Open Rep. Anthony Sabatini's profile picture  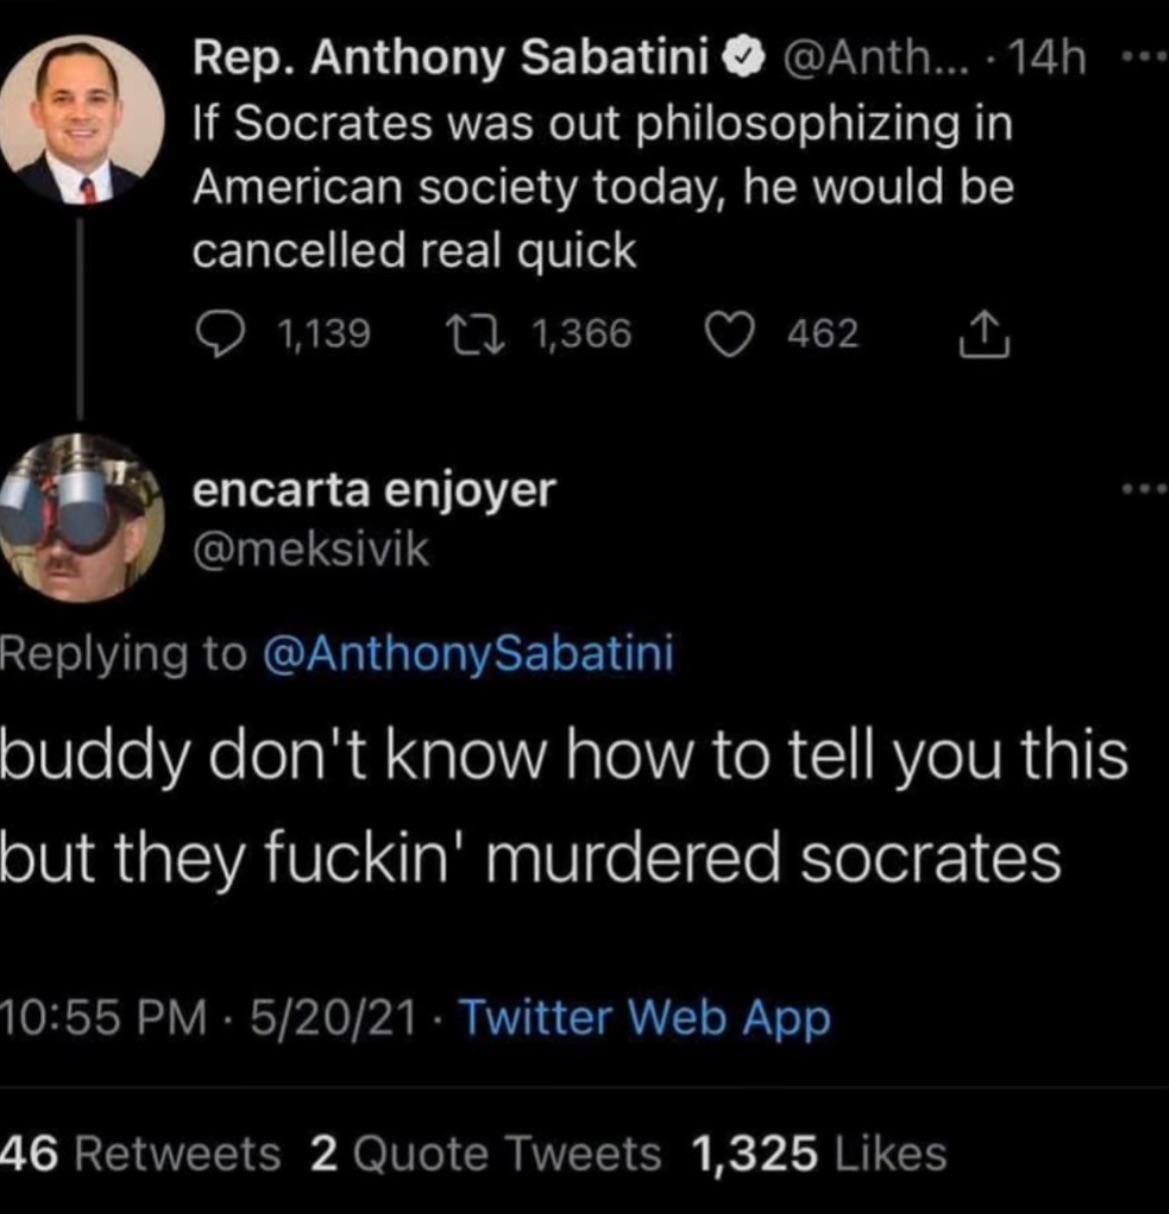point(82,120)
